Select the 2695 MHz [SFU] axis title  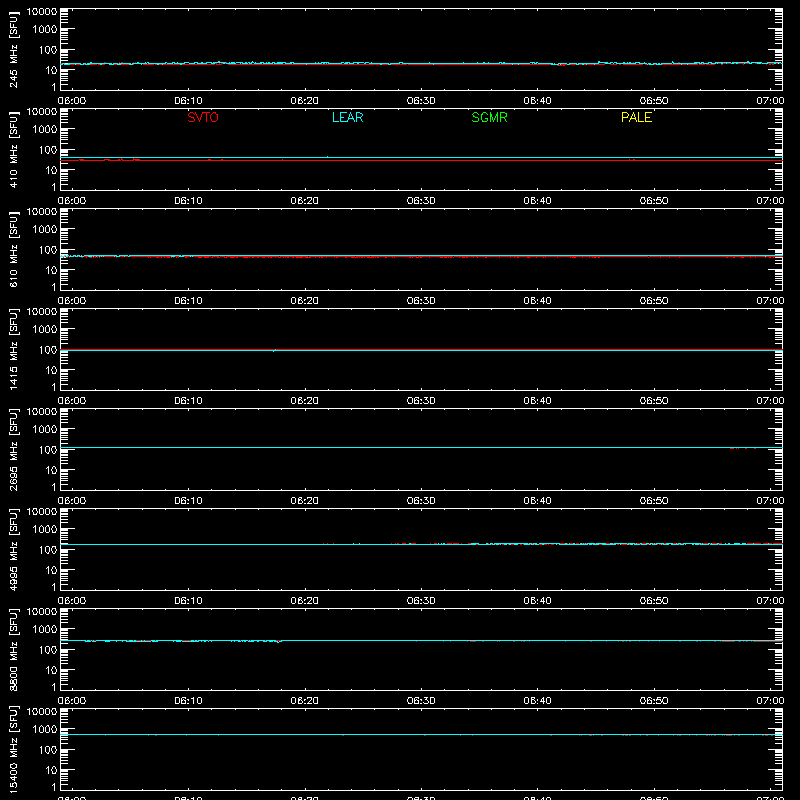[x=14, y=449]
